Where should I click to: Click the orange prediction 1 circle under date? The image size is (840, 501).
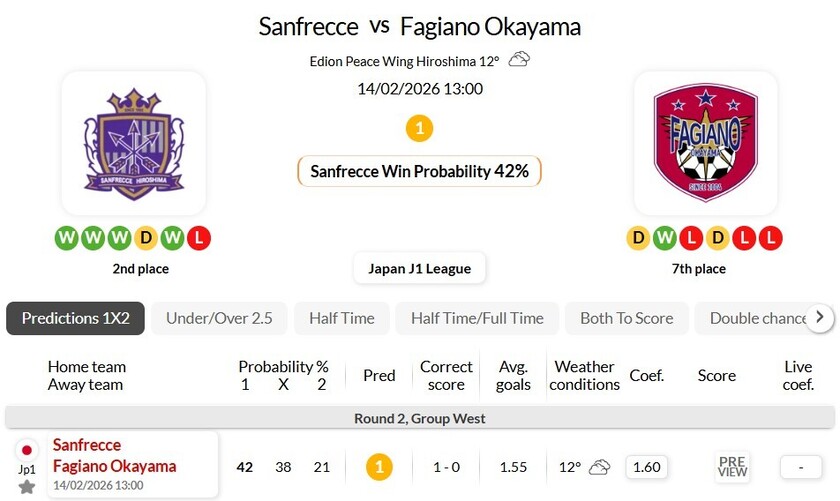point(419,128)
